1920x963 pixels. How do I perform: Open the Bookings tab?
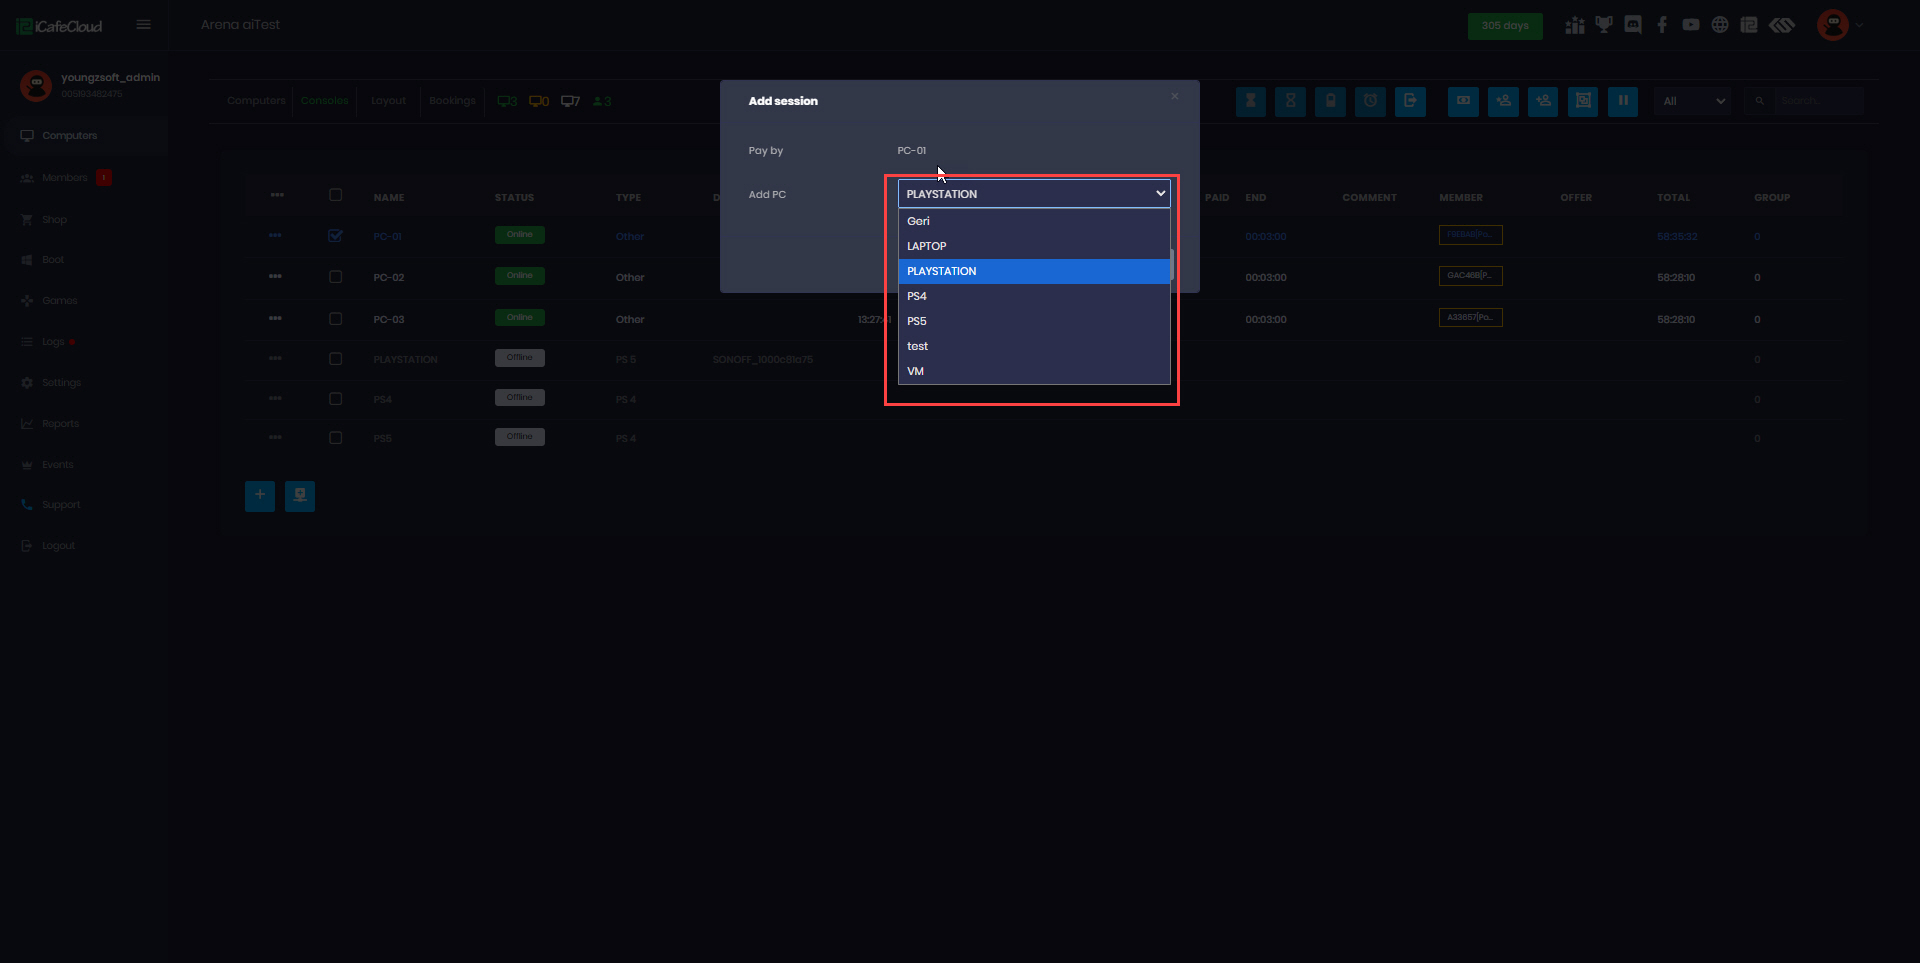point(452,101)
